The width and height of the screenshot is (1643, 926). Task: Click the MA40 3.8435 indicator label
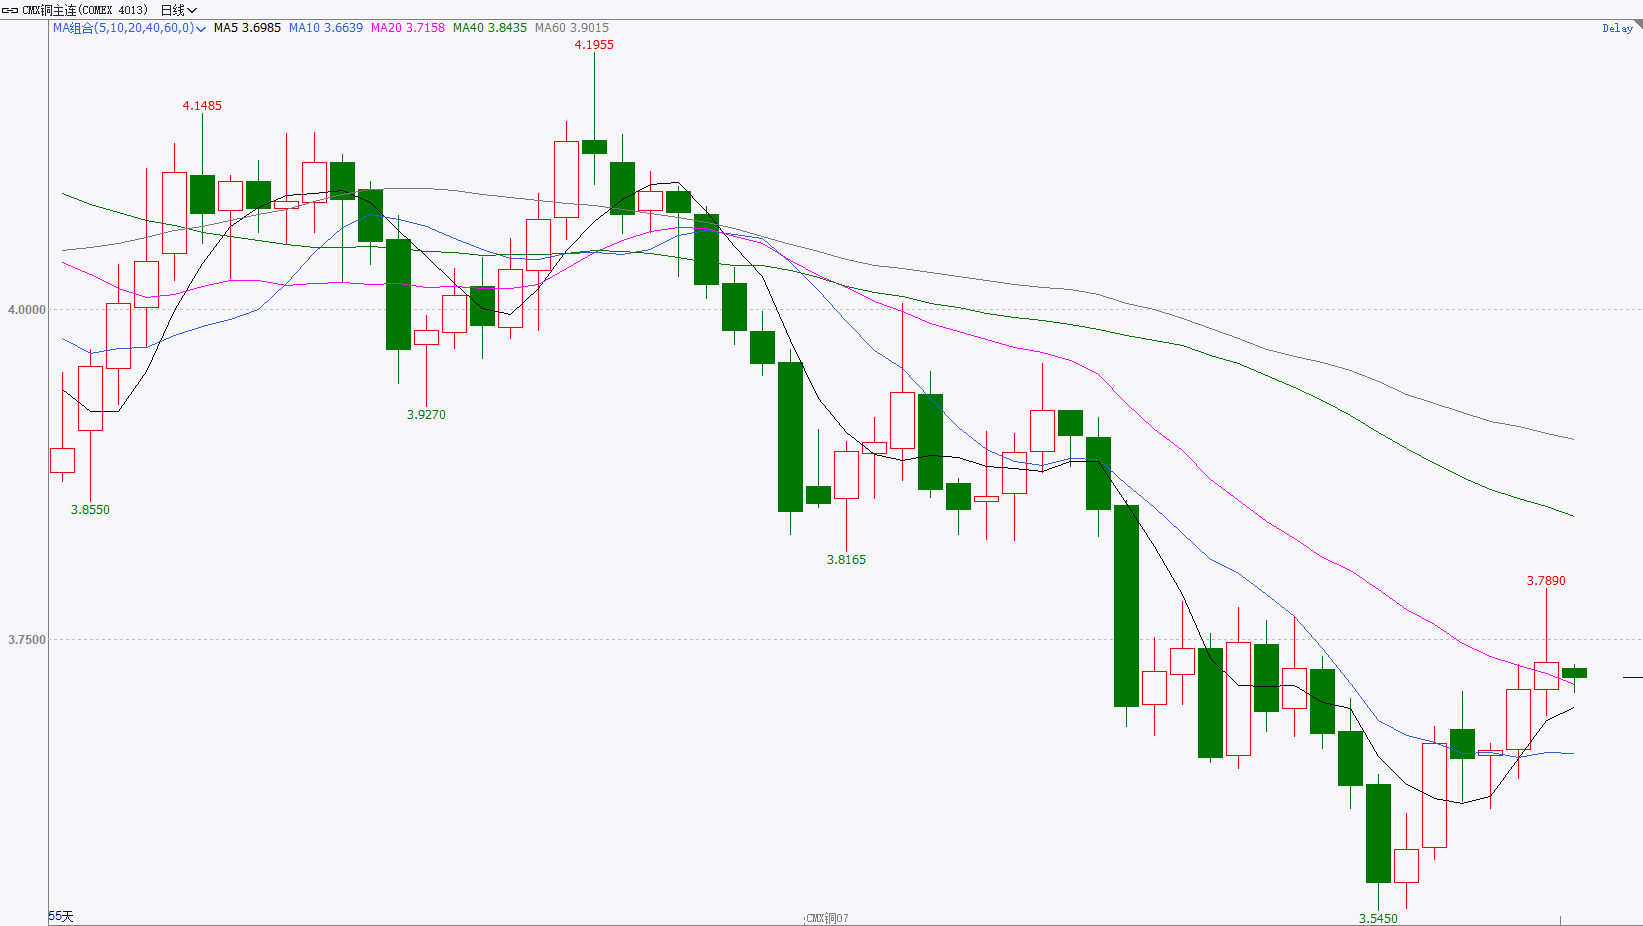pyautogui.click(x=490, y=28)
